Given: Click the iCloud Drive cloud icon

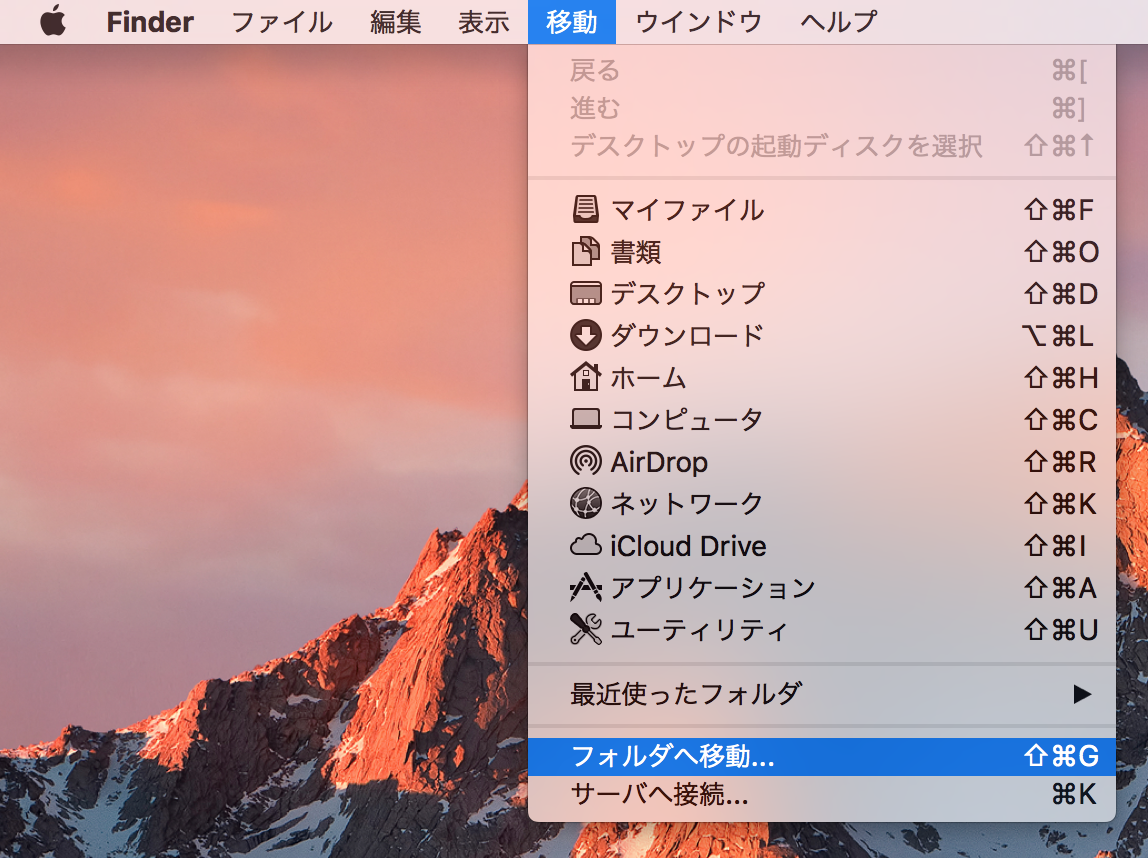Looking at the screenshot, I should click(585, 545).
